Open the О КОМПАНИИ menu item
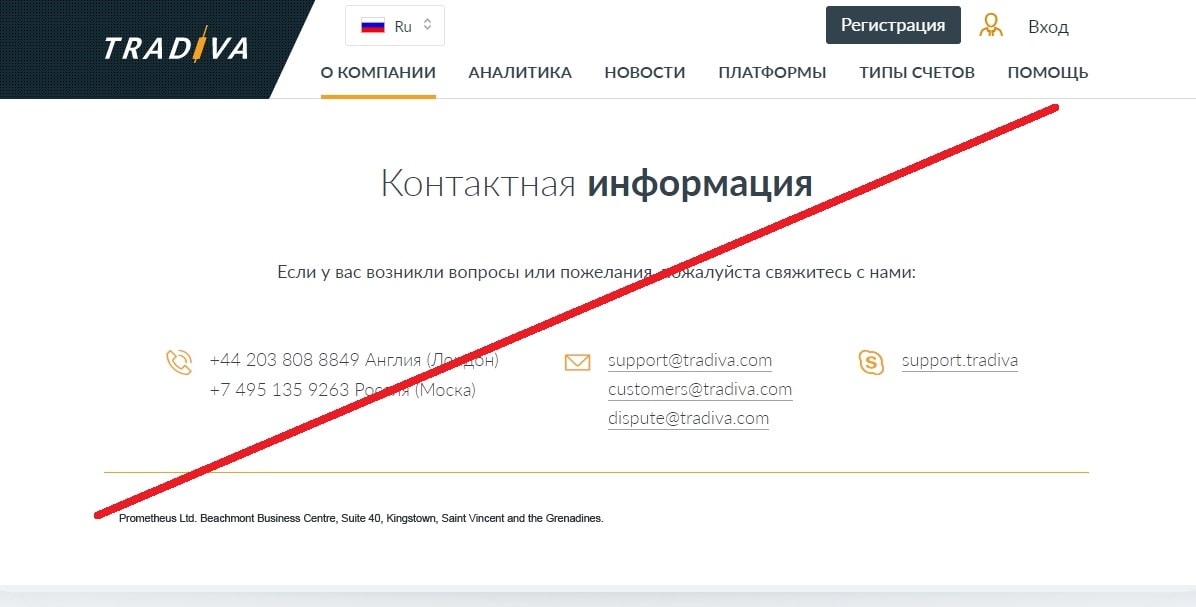This screenshot has width=1196, height=607. point(378,72)
